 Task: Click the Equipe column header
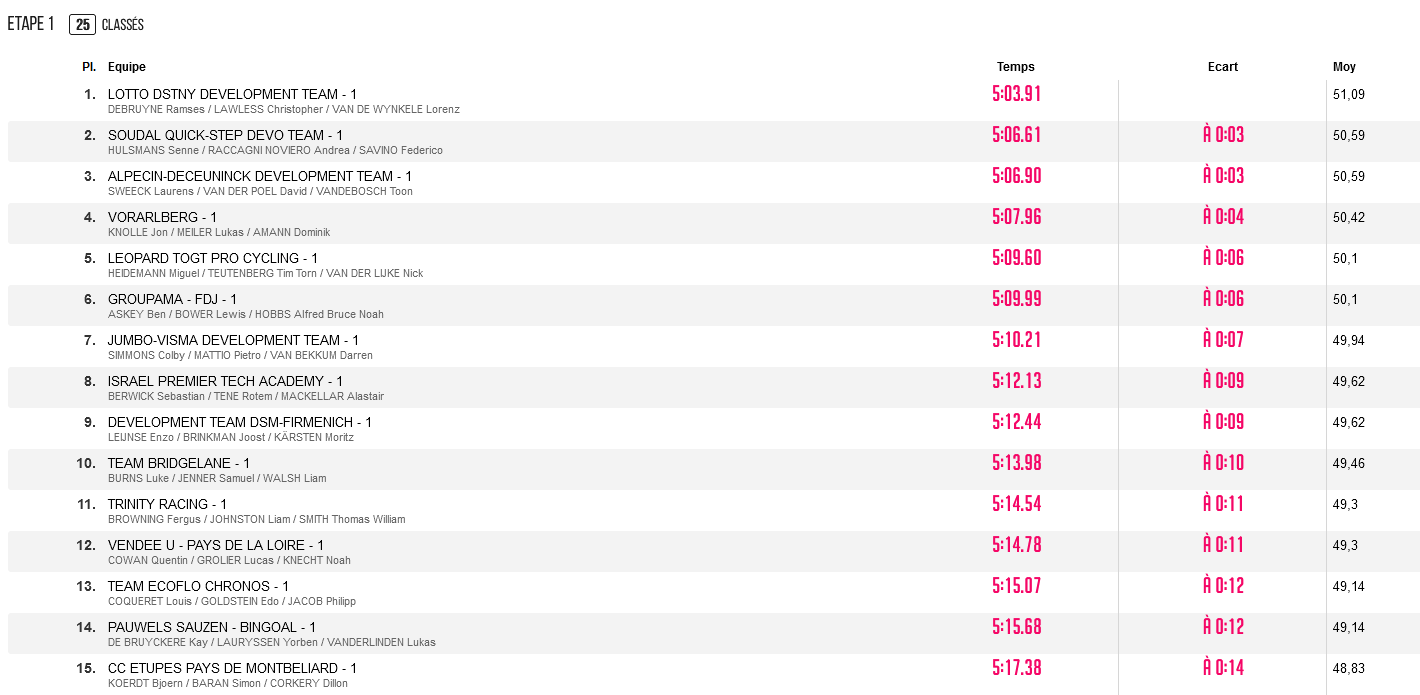(127, 67)
